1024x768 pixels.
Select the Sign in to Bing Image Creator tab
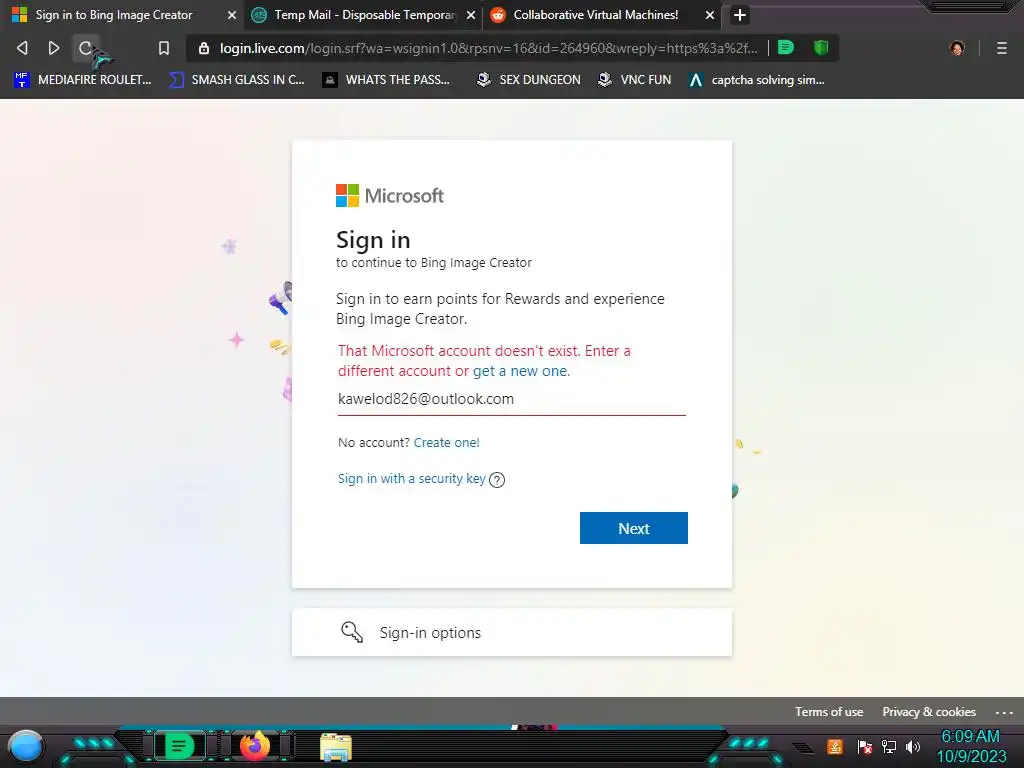(x=121, y=15)
